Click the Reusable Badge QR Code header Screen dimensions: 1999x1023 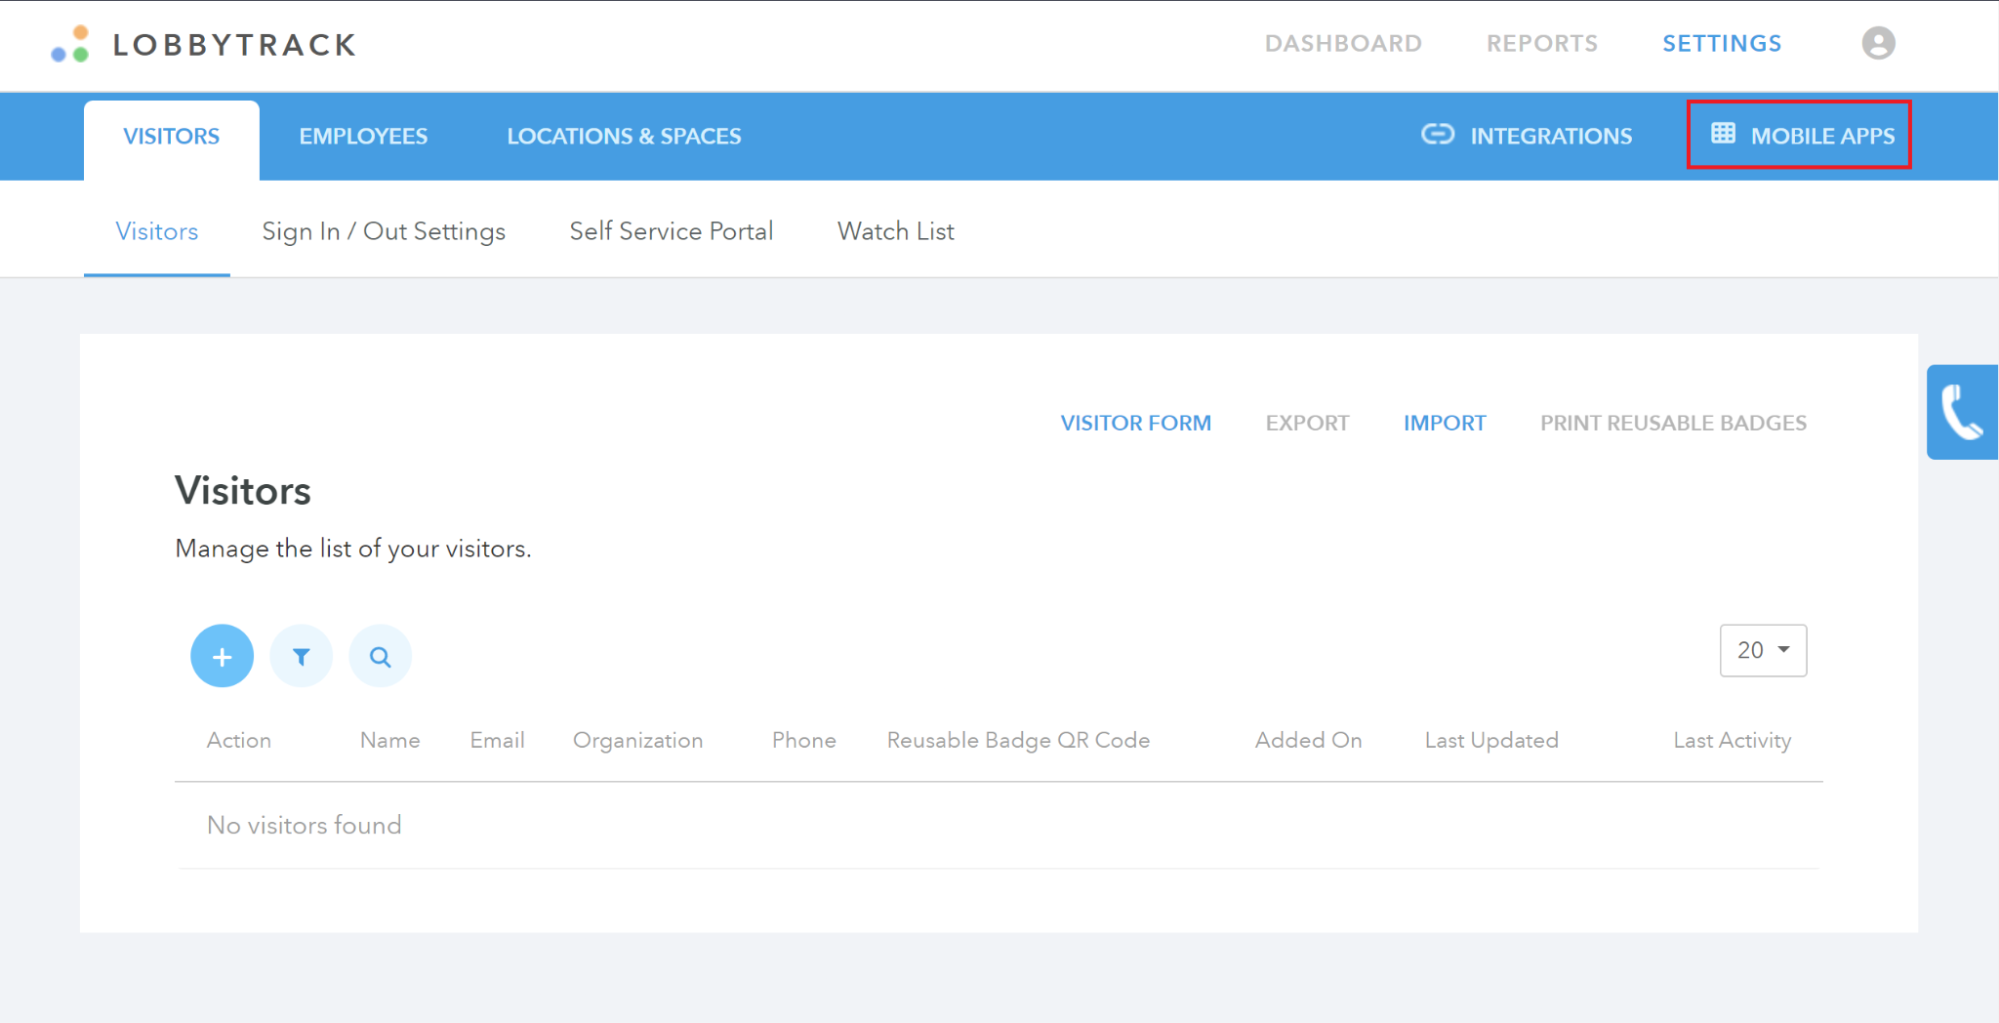tap(1018, 740)
